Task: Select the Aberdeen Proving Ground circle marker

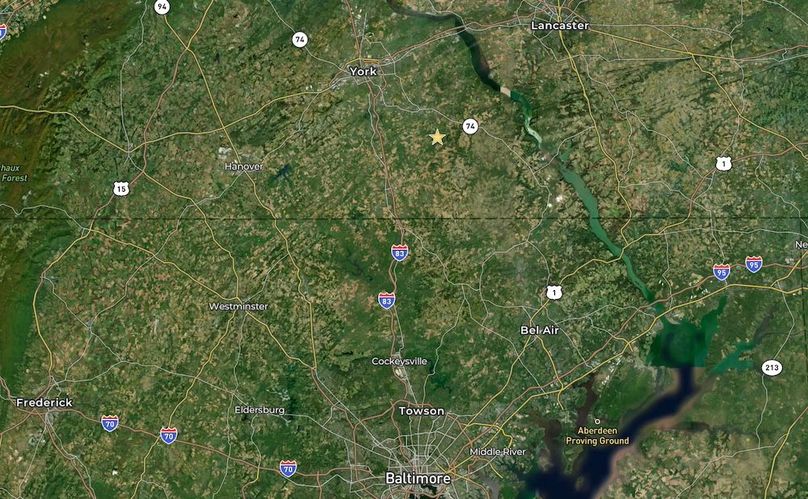Action: point(597,421)
